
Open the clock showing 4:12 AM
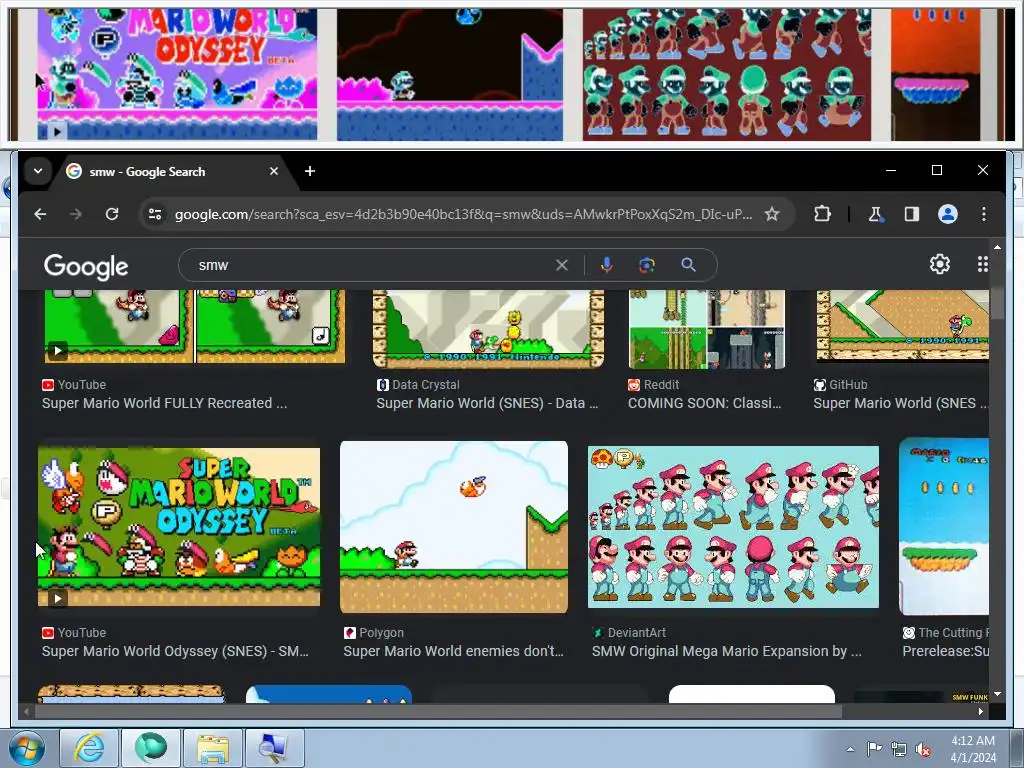pyautogui.click(x=973, y=749)
